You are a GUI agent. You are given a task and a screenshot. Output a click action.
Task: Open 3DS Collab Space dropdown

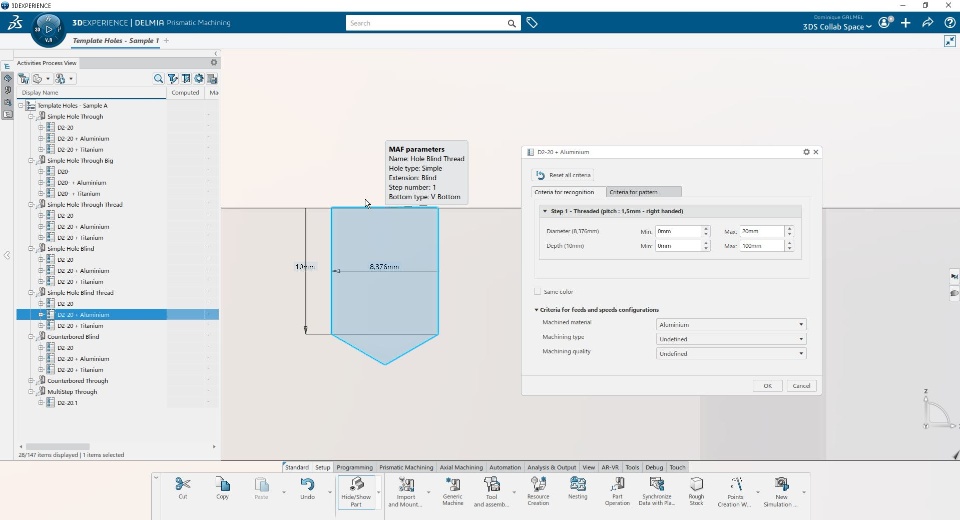(x=837, y=27)
